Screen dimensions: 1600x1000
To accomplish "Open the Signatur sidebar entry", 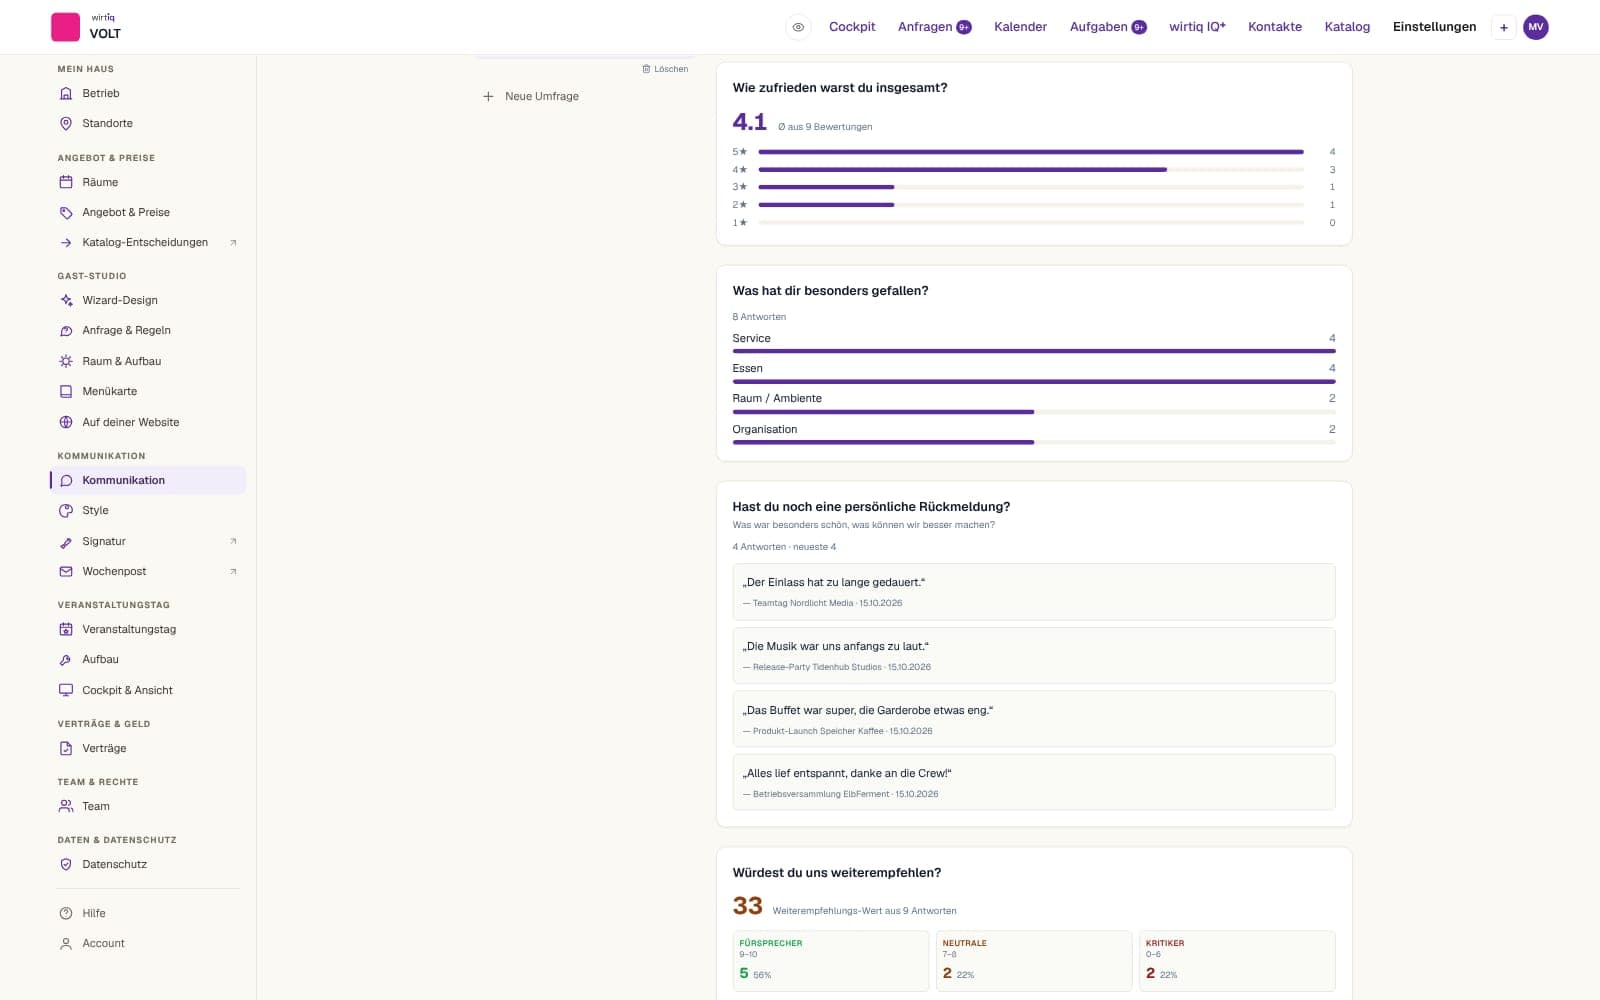I will [x=148, y=541].
